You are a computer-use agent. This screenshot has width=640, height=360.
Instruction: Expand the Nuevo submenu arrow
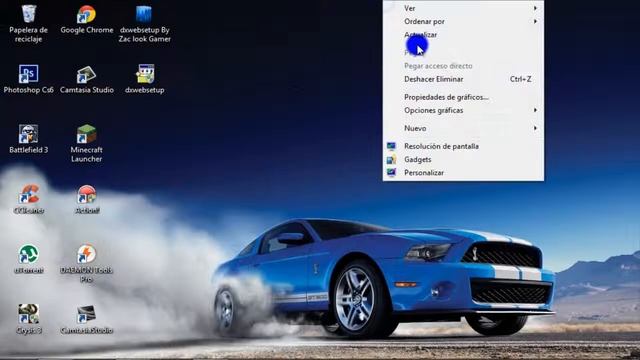(x=535, y=128)
